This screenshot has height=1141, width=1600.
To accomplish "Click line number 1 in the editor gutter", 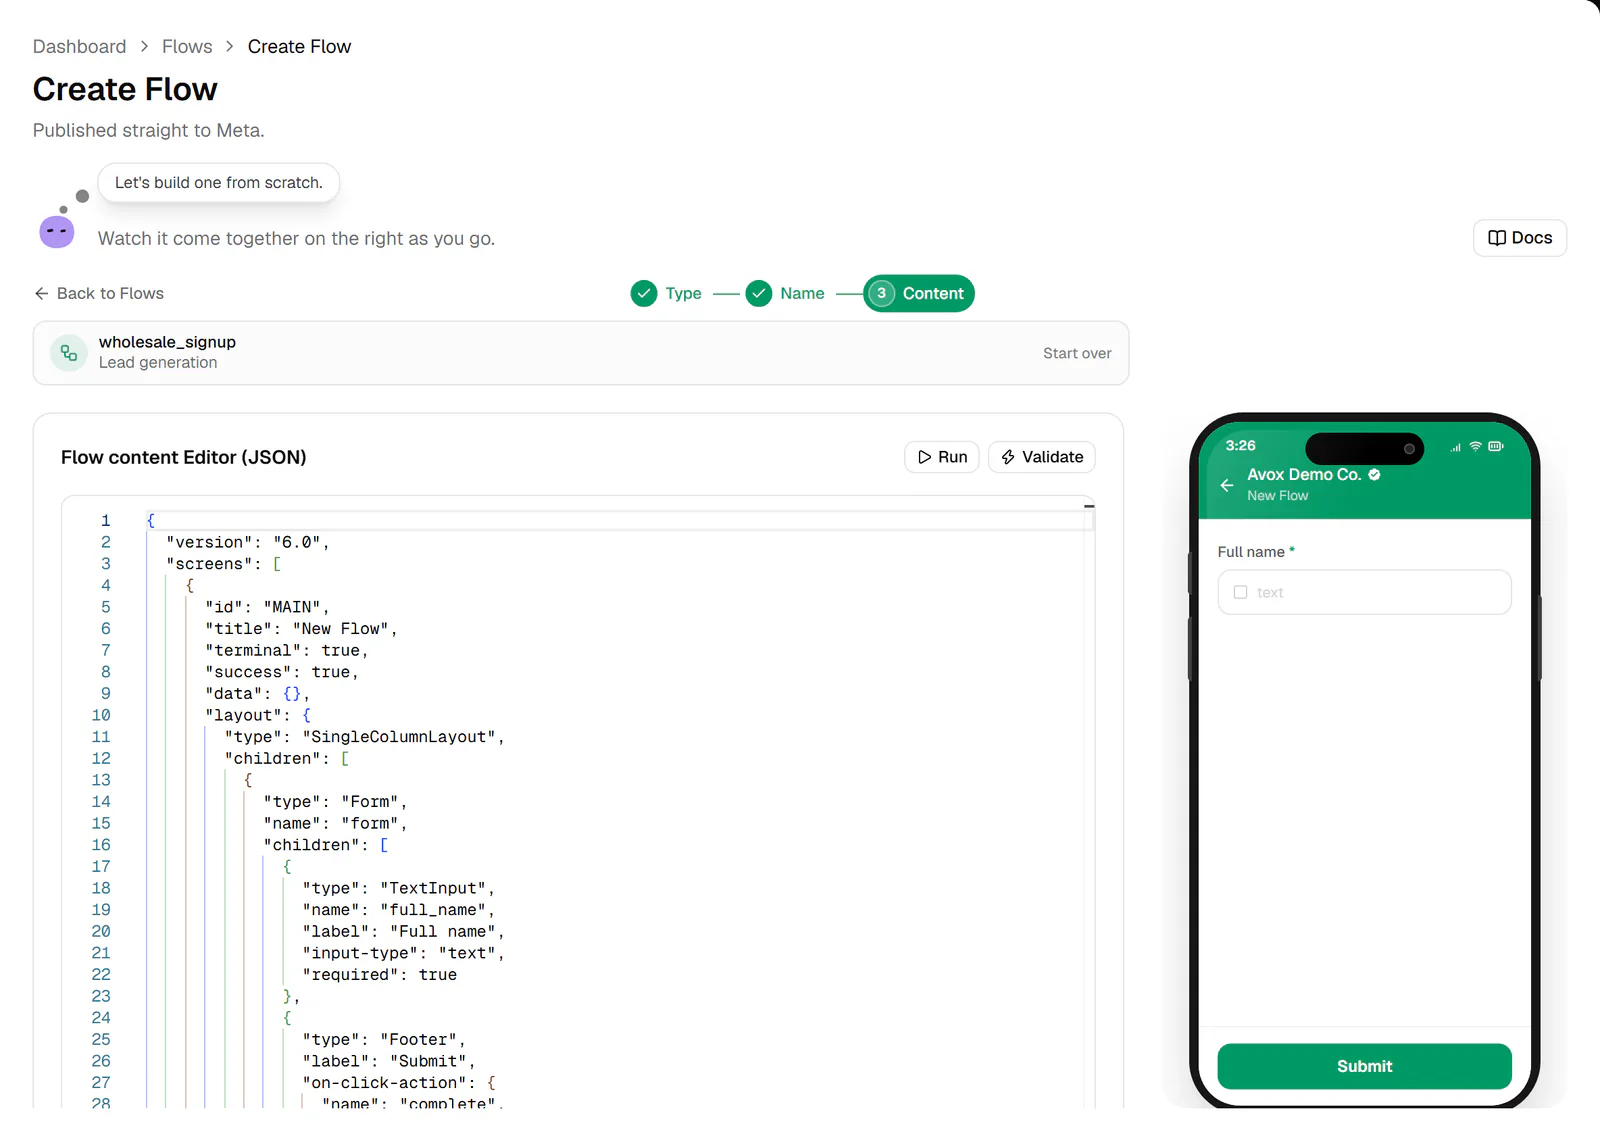I will click(105, 520).
